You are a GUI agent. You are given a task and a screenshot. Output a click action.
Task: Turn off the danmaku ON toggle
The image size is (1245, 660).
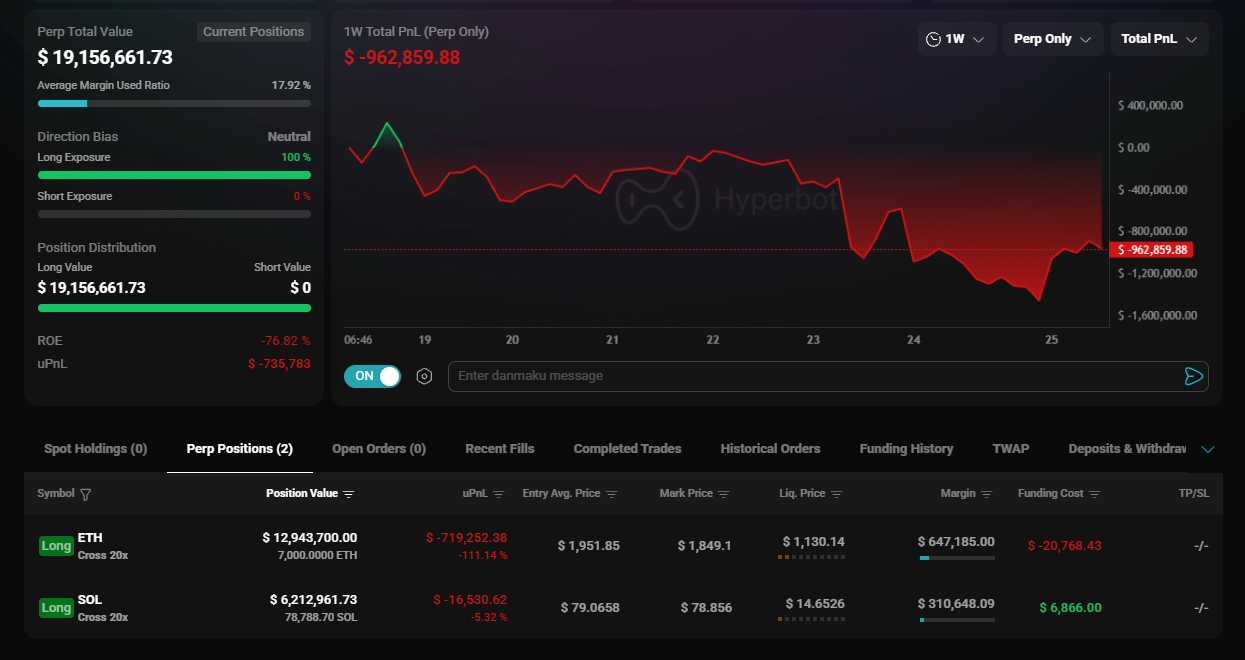click(x=372, y=376)
